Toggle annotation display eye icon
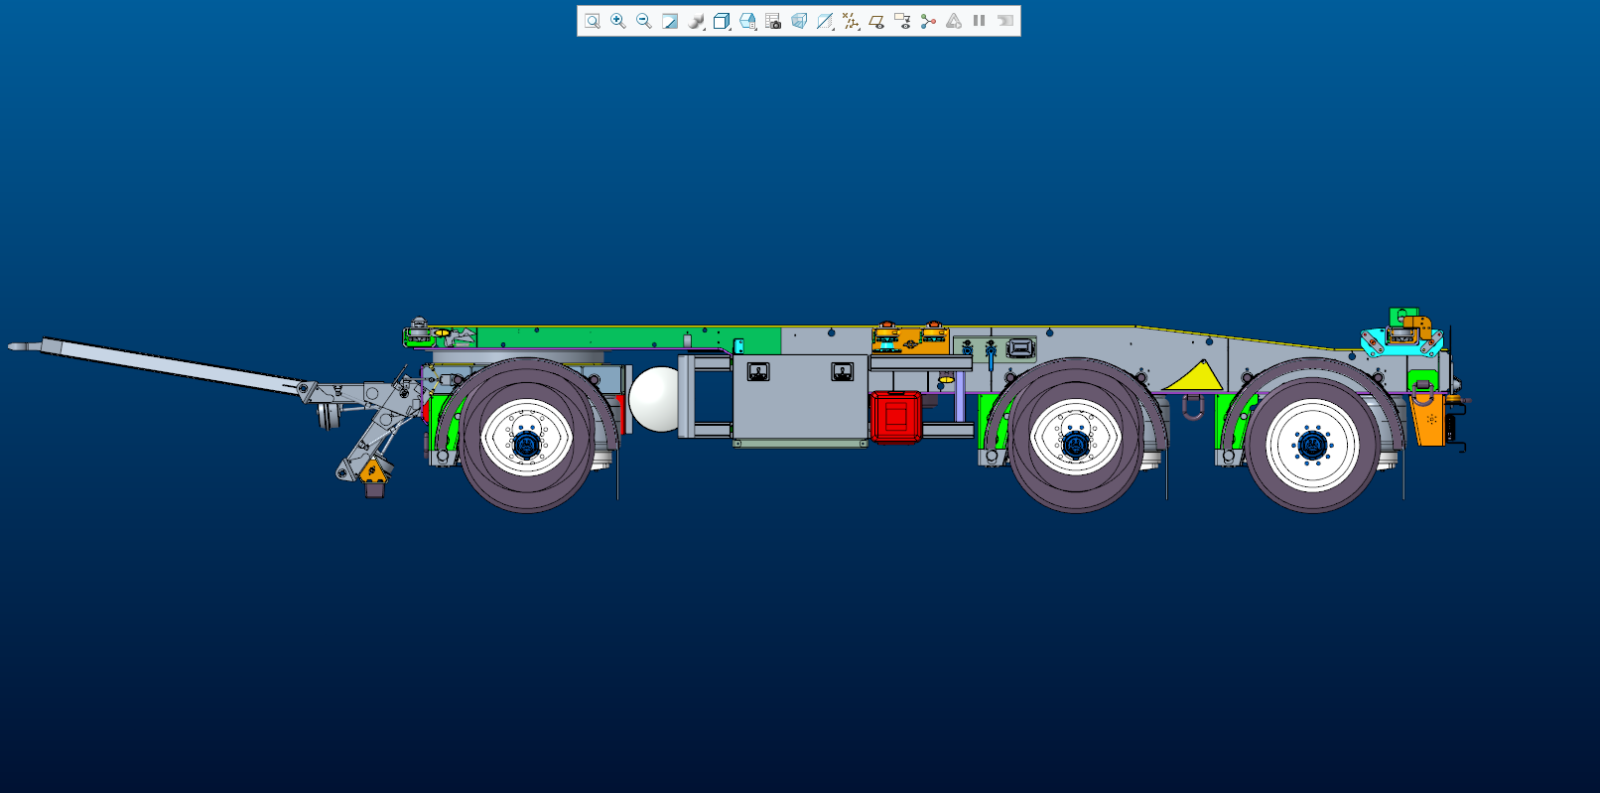The image size is (1600, 793). pos(876,21)
